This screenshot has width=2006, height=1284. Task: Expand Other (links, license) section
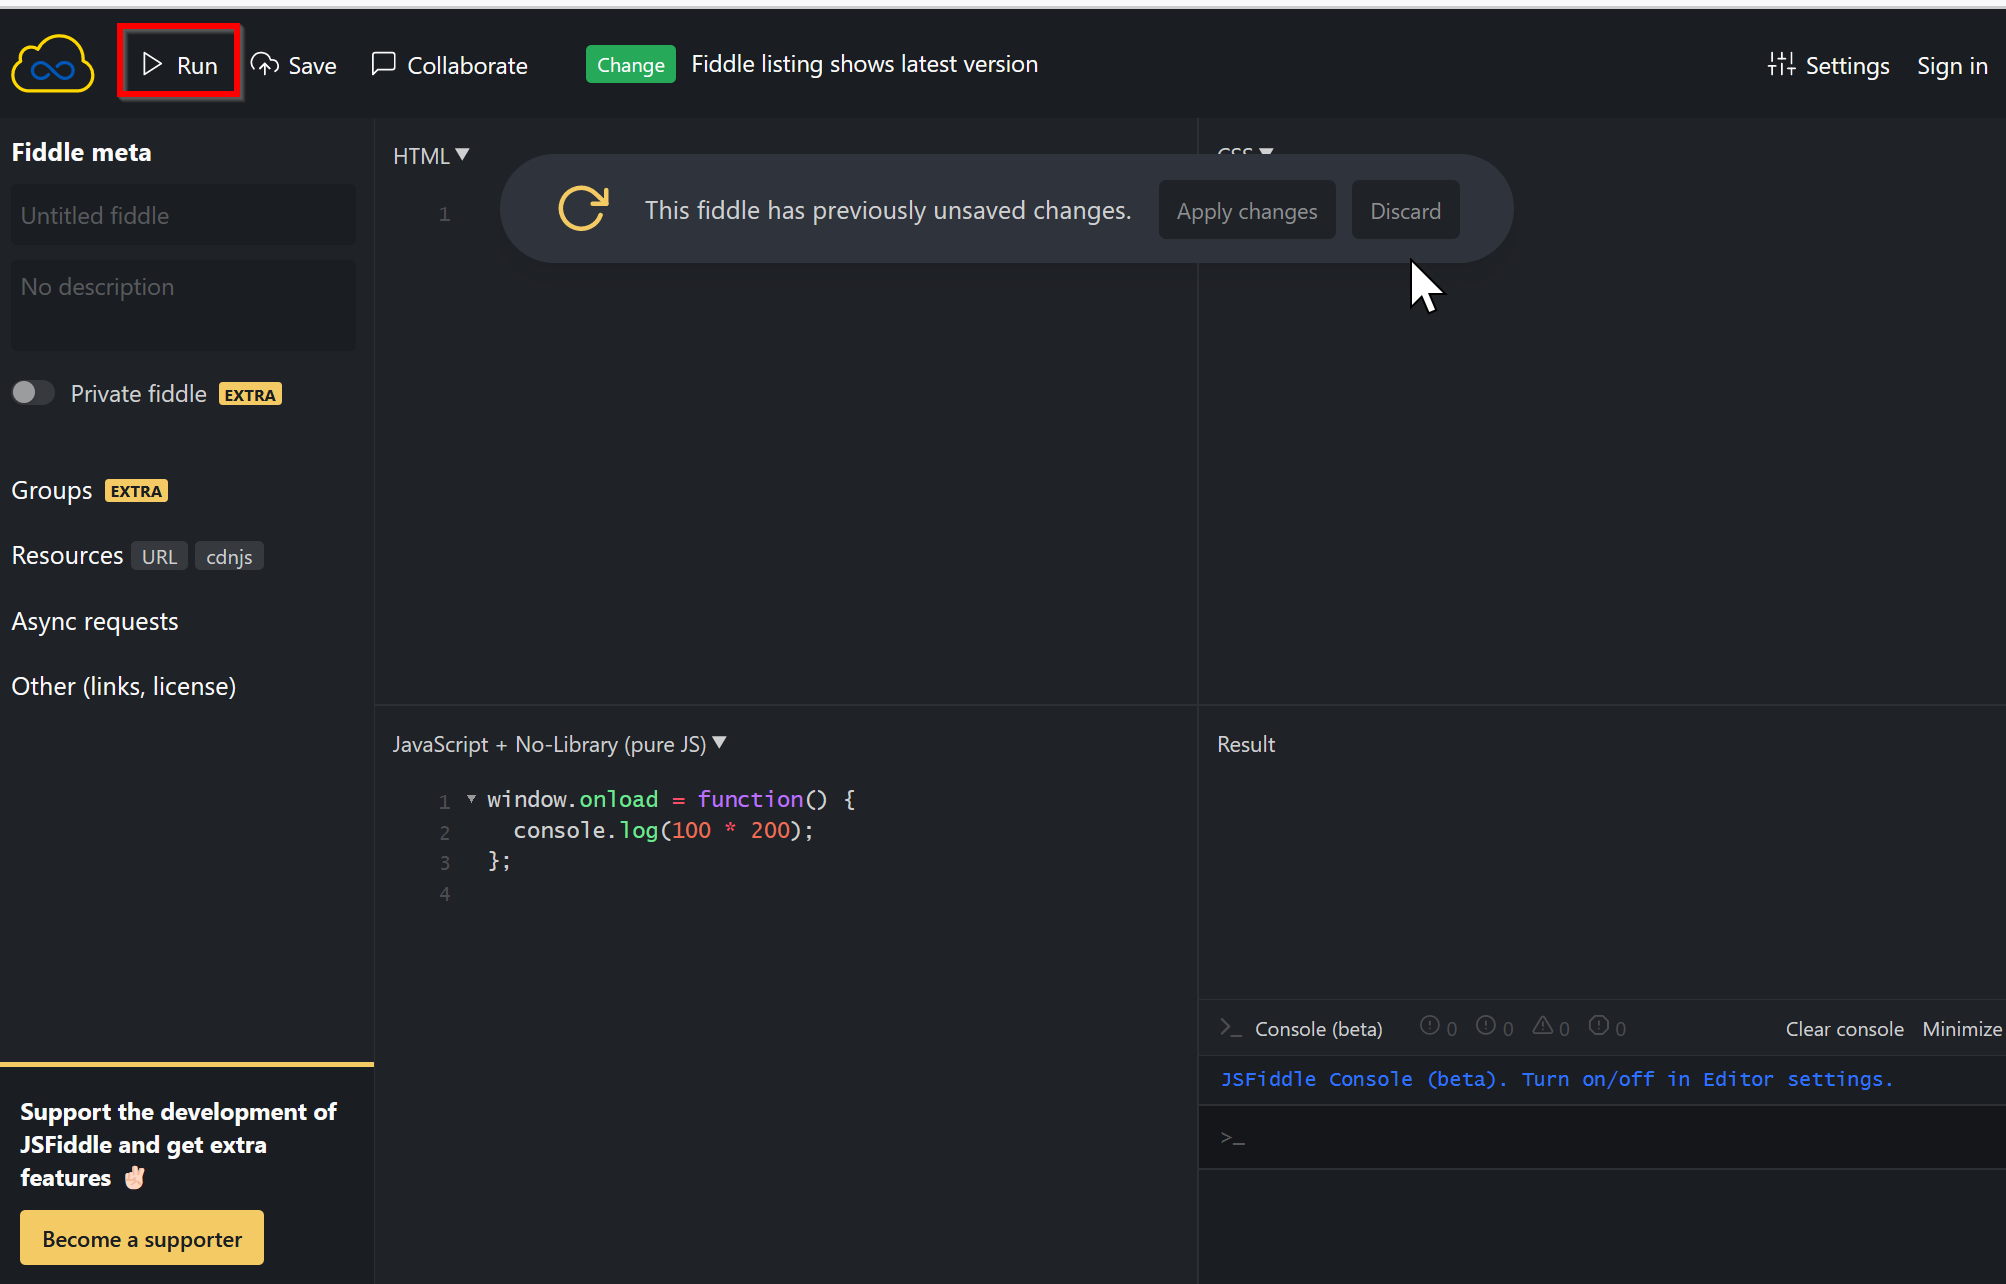coord(124,686)
